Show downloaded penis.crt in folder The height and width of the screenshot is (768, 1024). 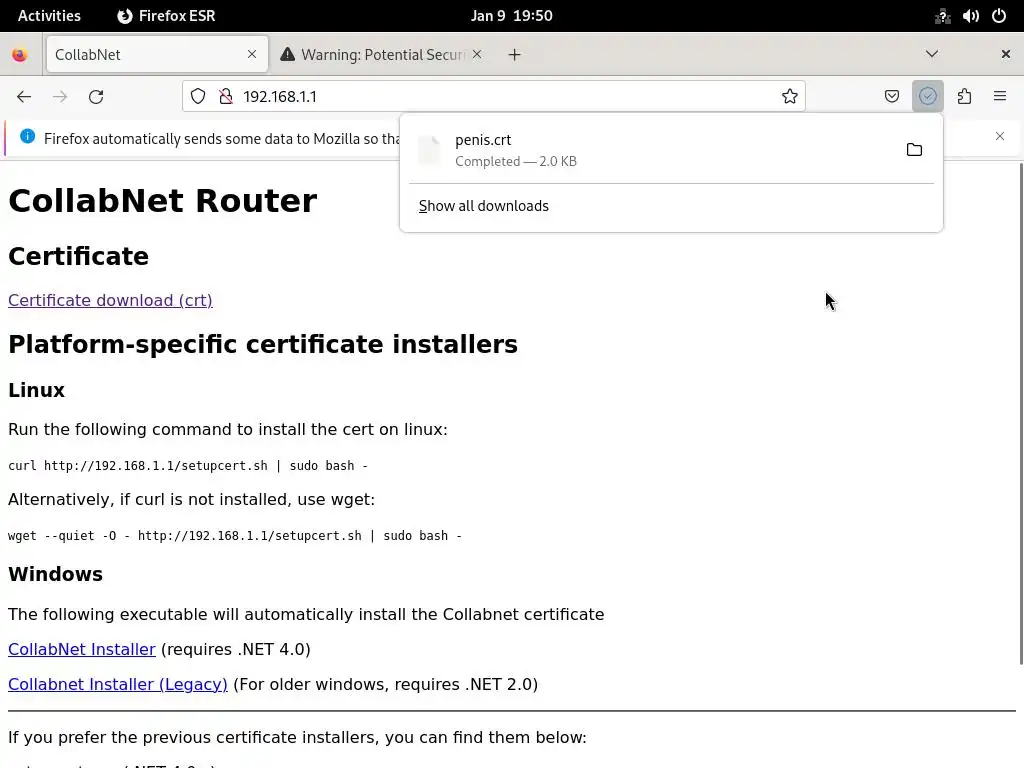(x=914, y=150)
